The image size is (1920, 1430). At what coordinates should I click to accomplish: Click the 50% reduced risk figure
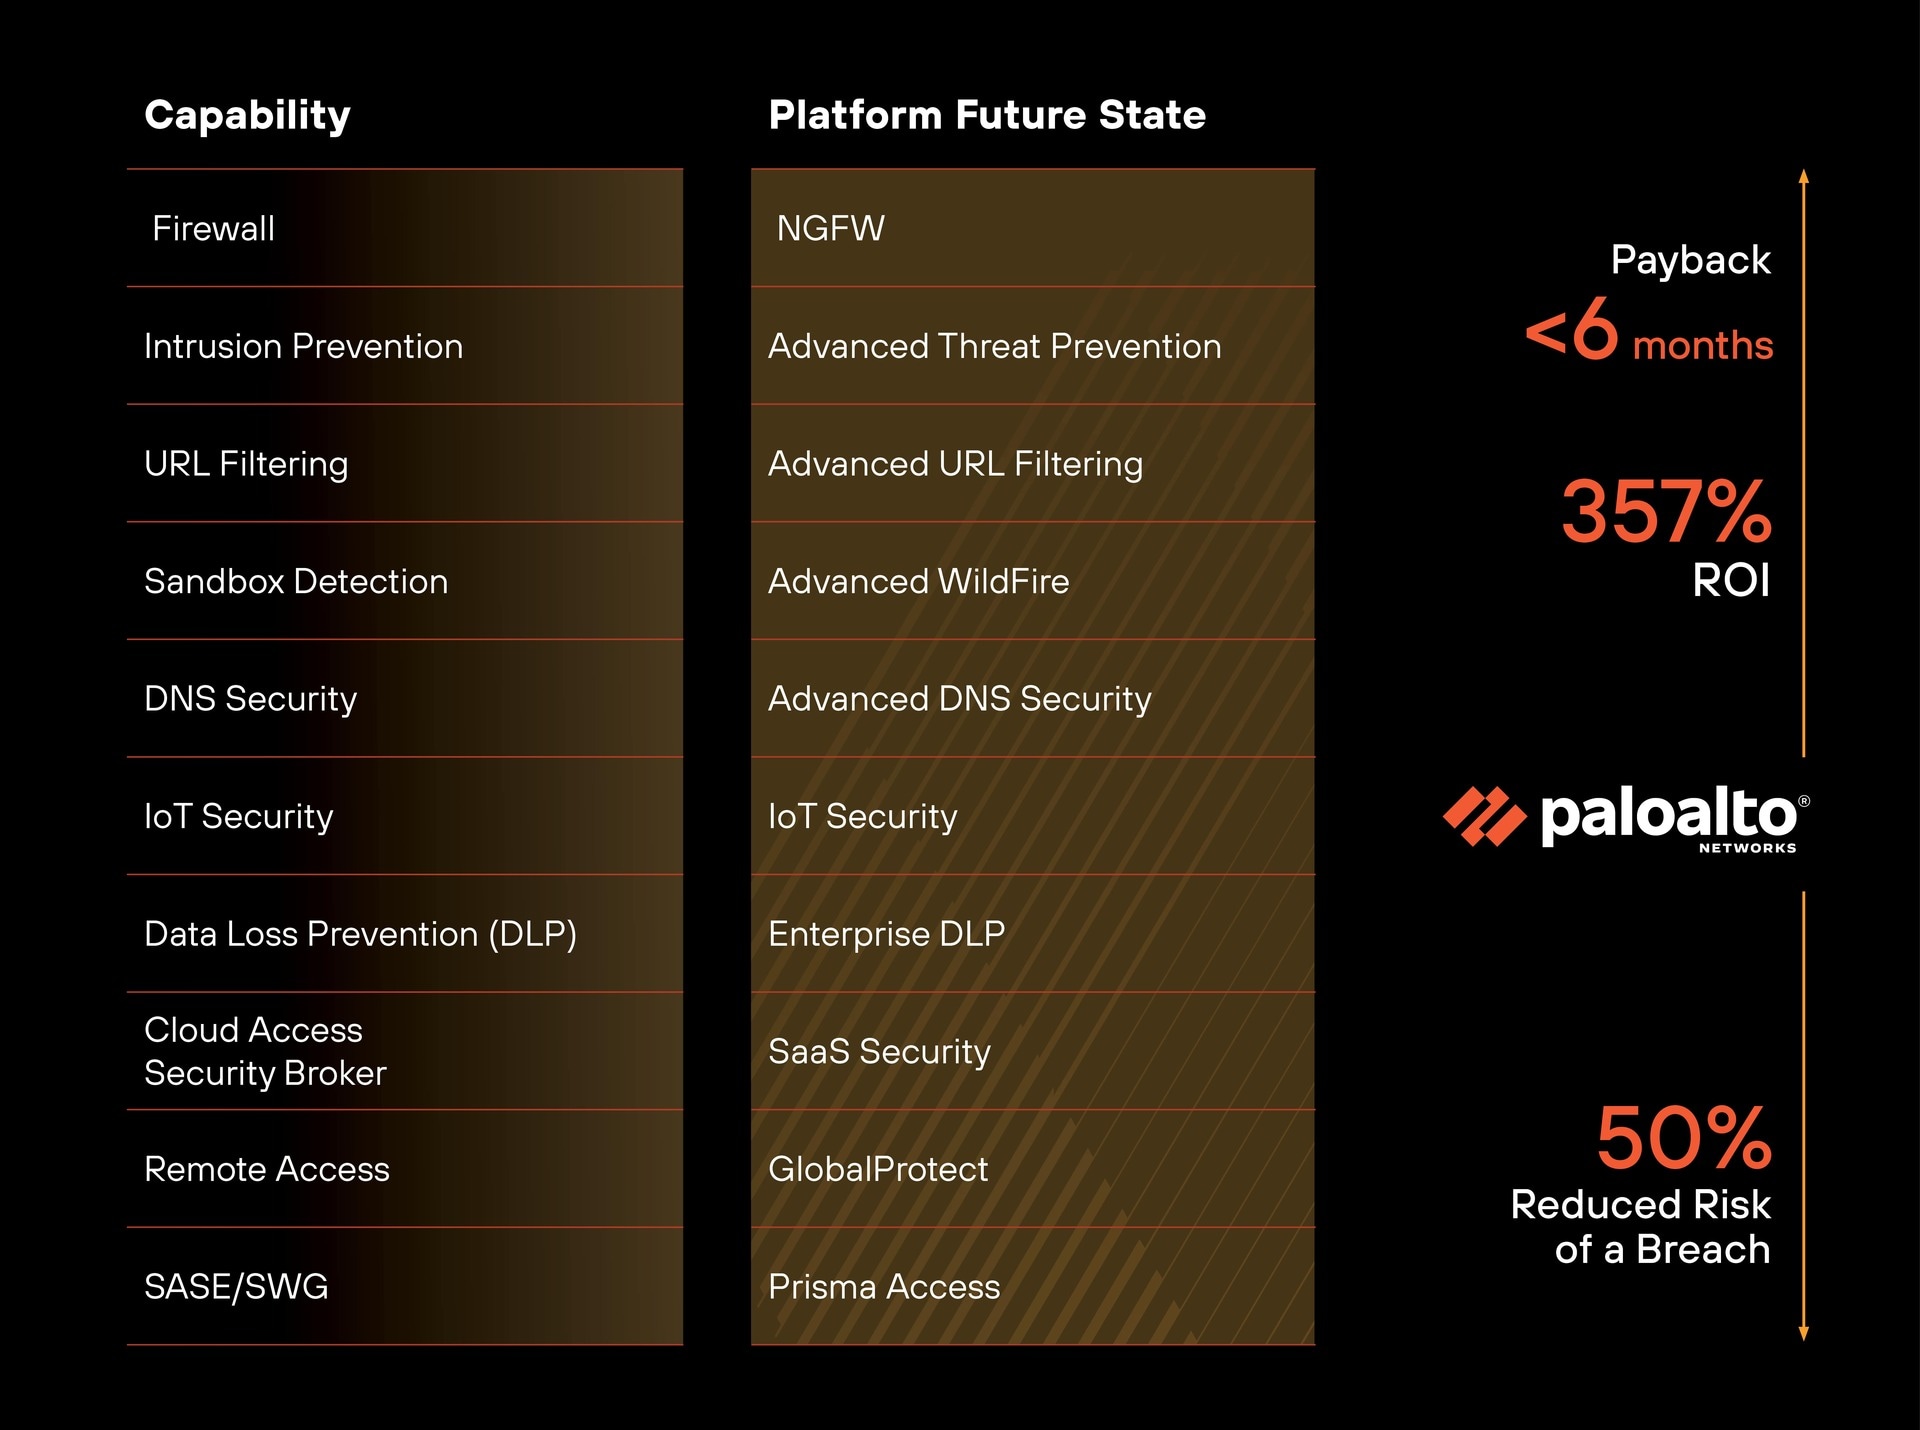click(1683, 1138)
